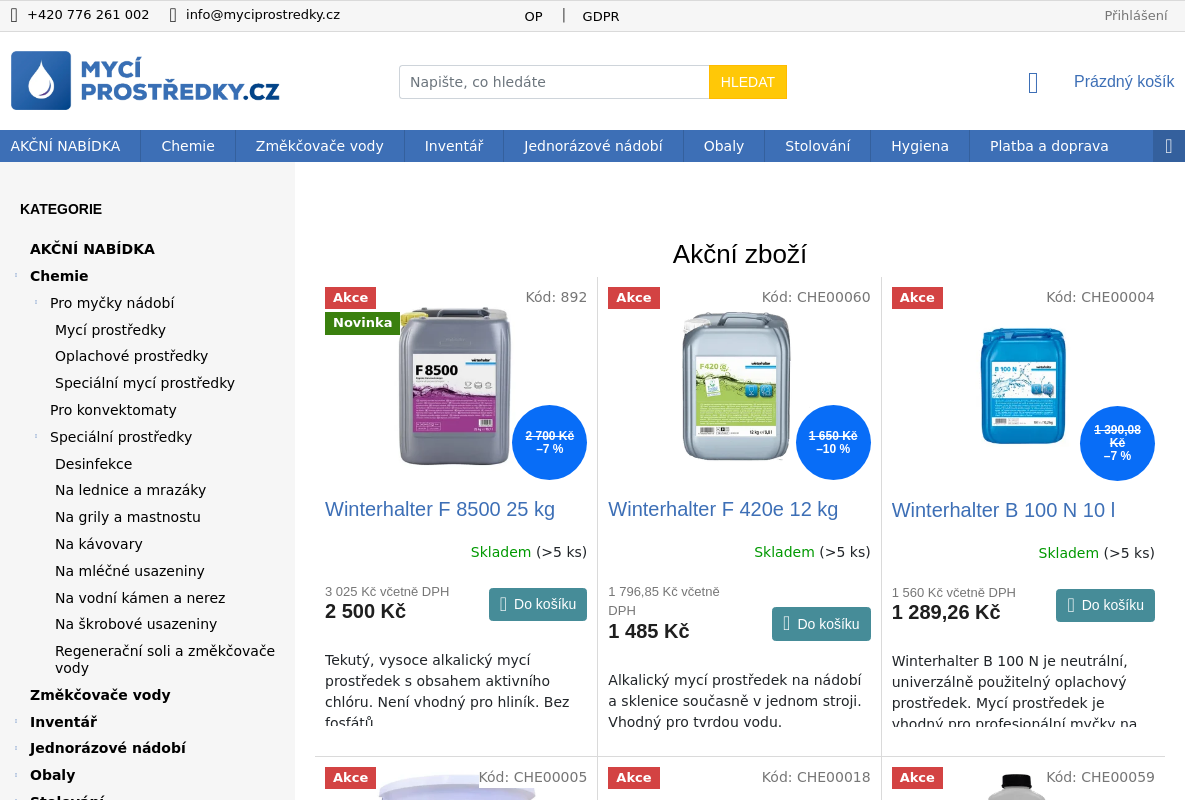Select Pro konvektomaty in the sidebar
The image size is (1200, 800).
point(113,410)
